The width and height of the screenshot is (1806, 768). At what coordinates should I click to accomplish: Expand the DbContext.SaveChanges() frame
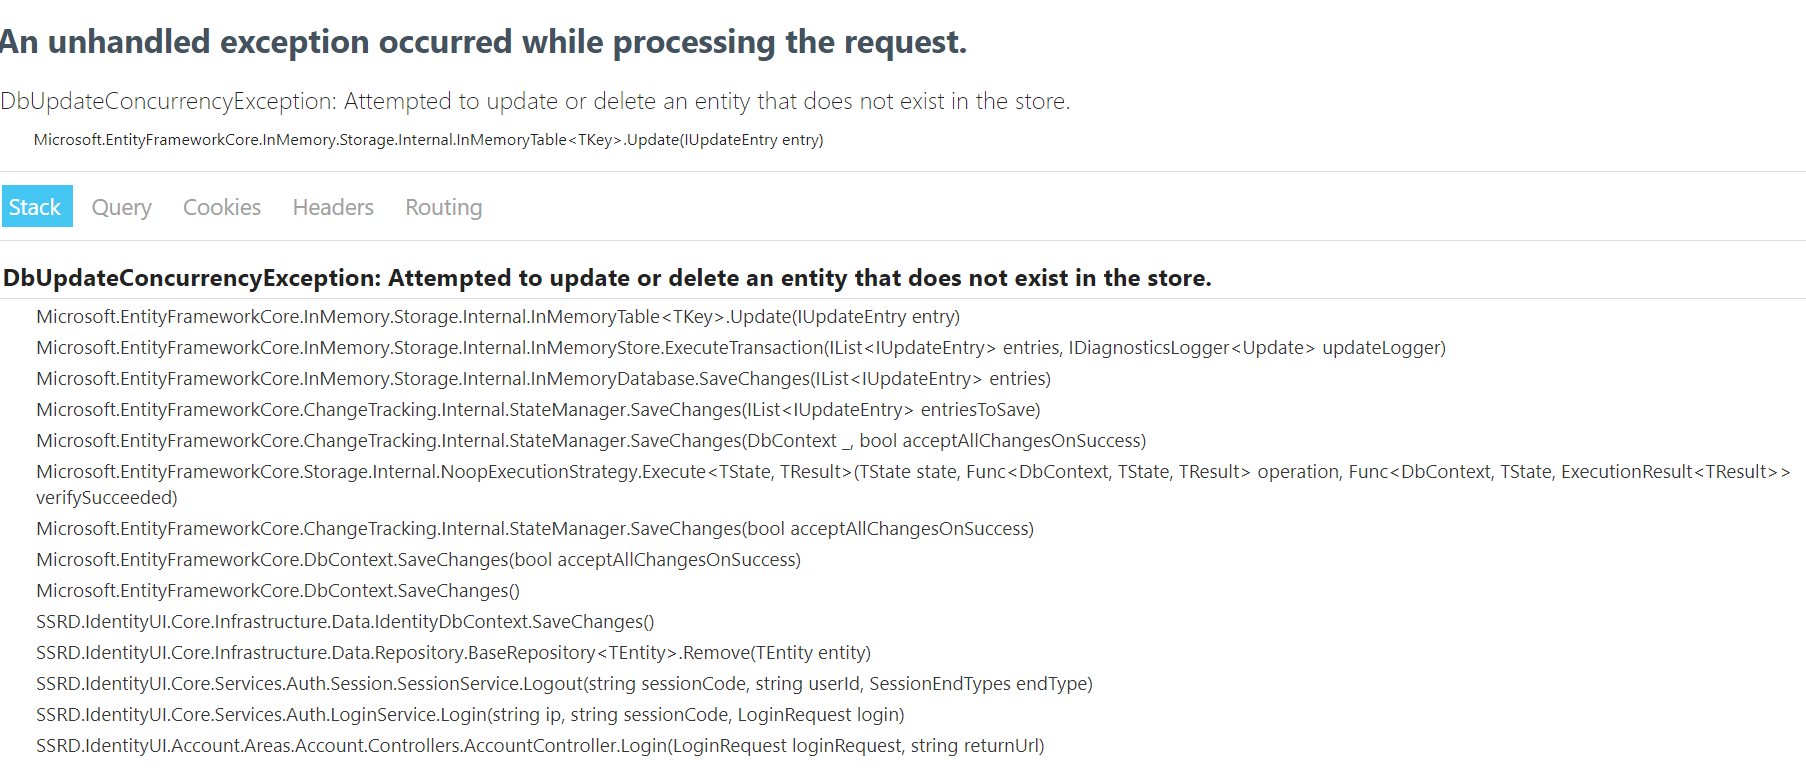277,590
